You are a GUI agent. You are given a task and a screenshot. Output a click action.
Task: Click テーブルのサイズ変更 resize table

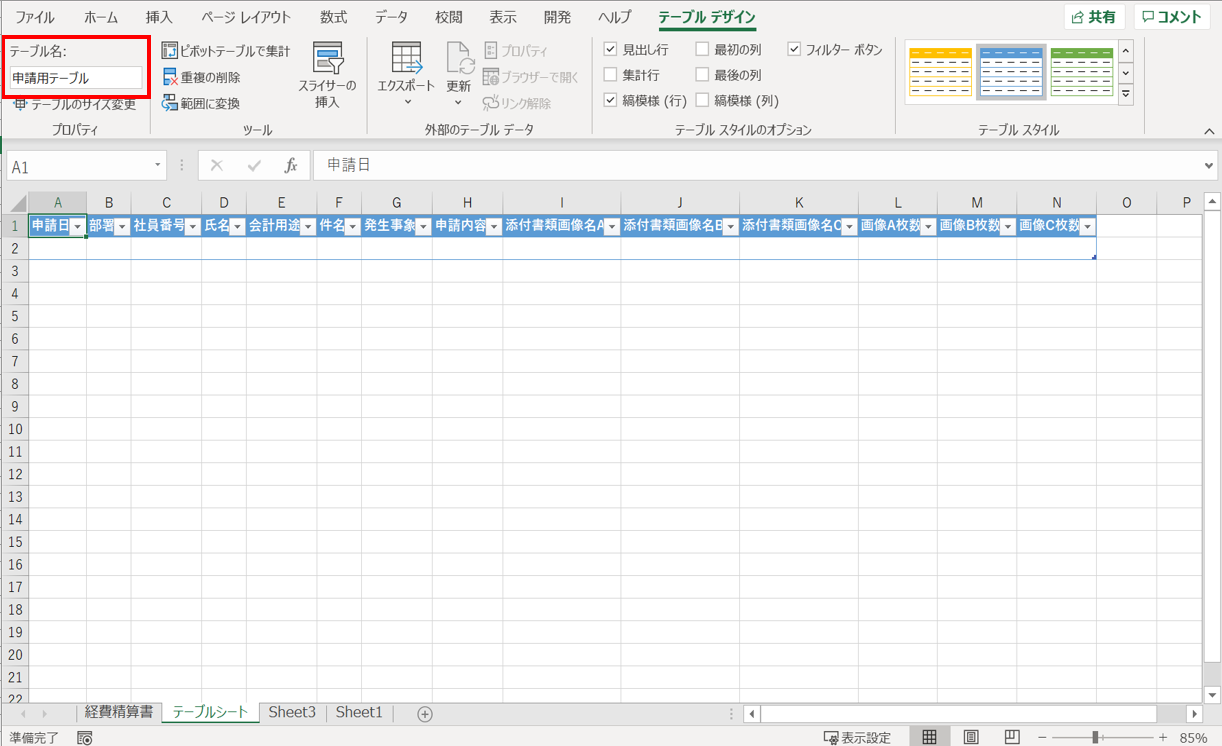pos(75,104)
